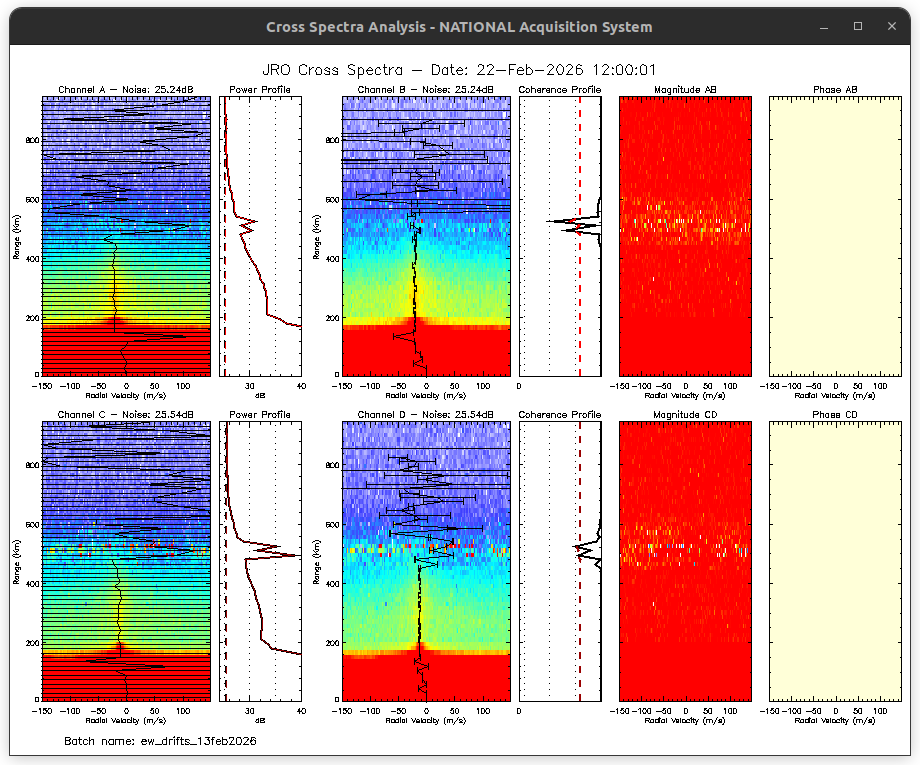Select the Channel C spectra plot
The height and width of the screenshot is (765, 920).
[126, 560]
